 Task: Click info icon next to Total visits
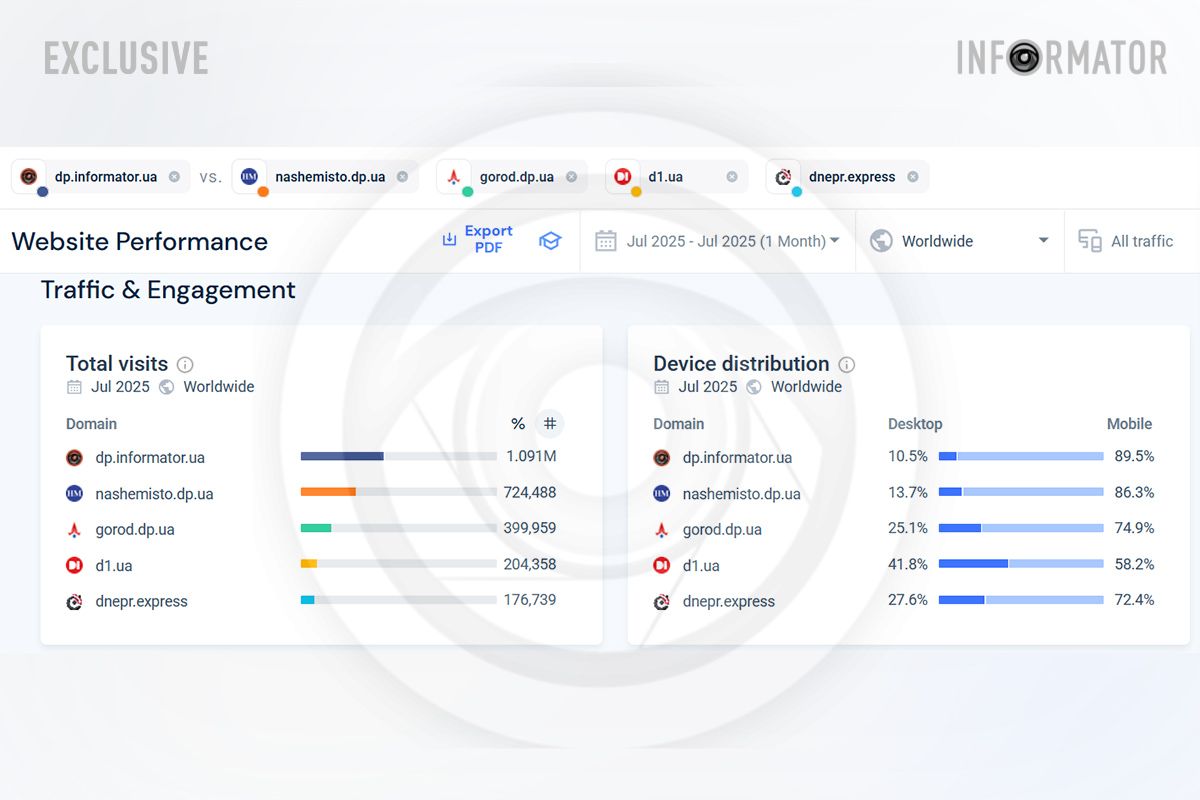(185, 365)
